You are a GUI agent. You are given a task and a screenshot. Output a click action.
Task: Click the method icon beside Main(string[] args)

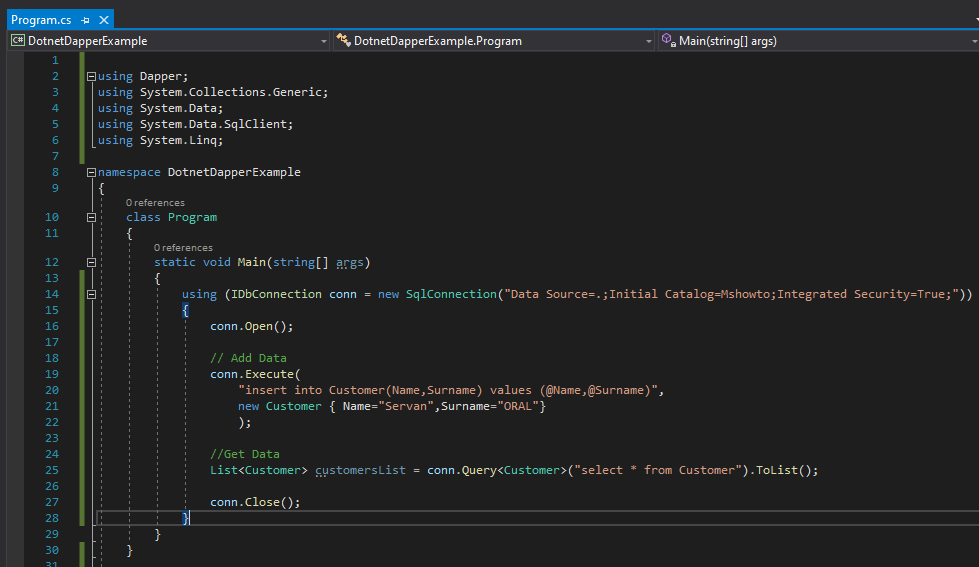point(668,41)
